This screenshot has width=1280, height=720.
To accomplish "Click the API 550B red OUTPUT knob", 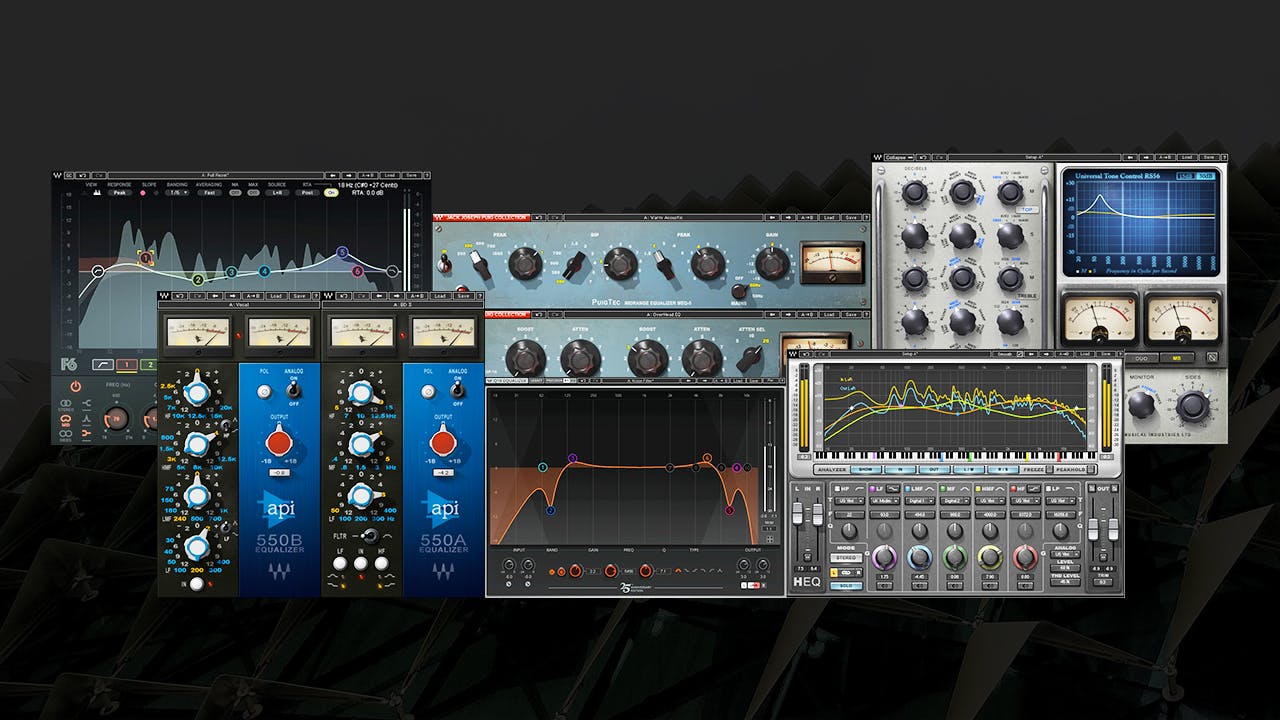I will click(279, 444).
